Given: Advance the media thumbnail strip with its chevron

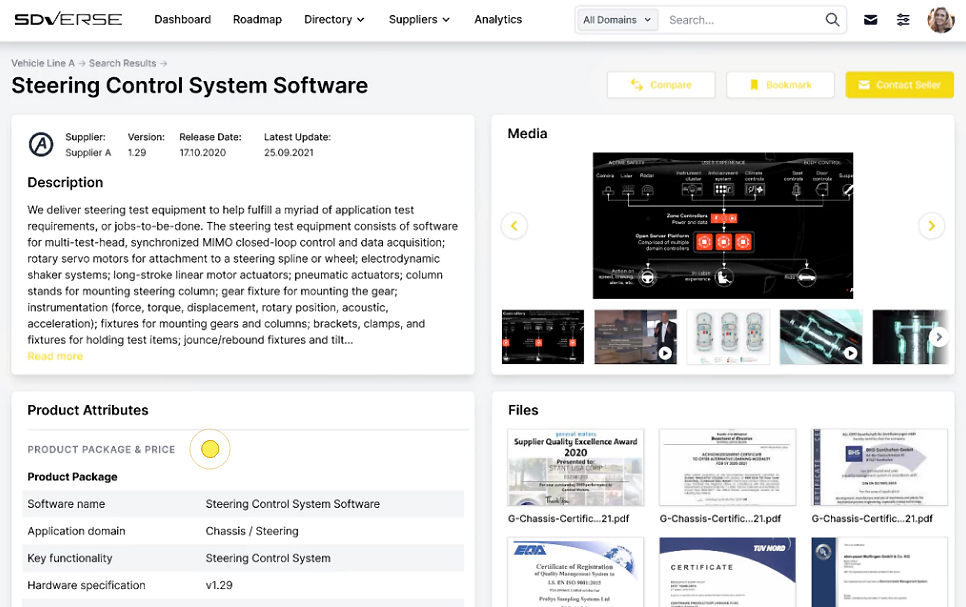Looking at the screenshot, I should (939, 336).
